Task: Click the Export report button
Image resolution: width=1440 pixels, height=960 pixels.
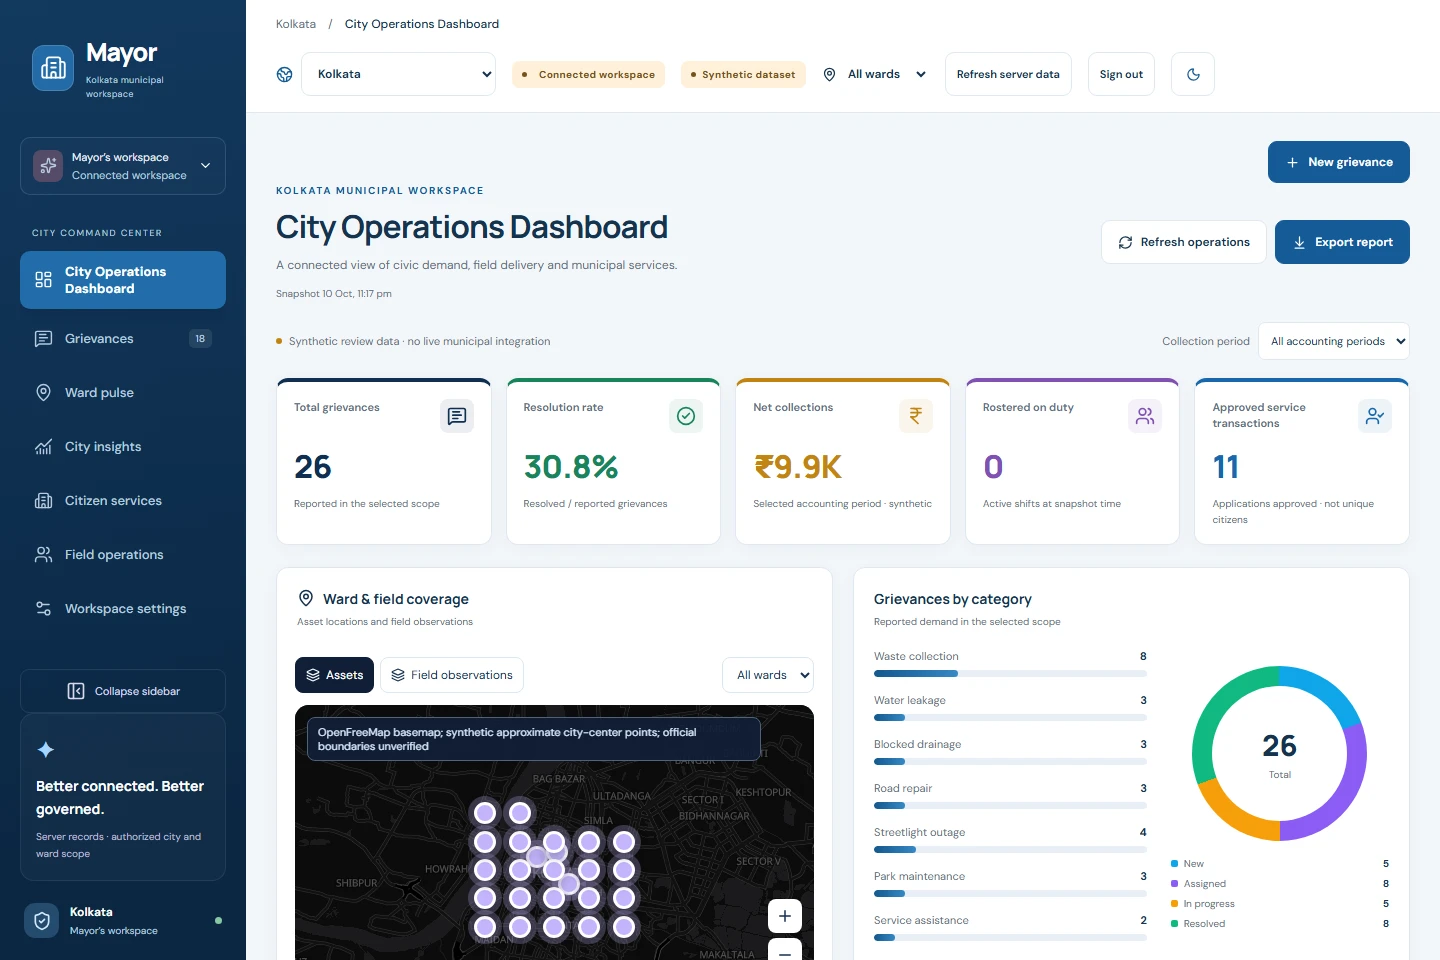Action: click(x=1342, y=242)
